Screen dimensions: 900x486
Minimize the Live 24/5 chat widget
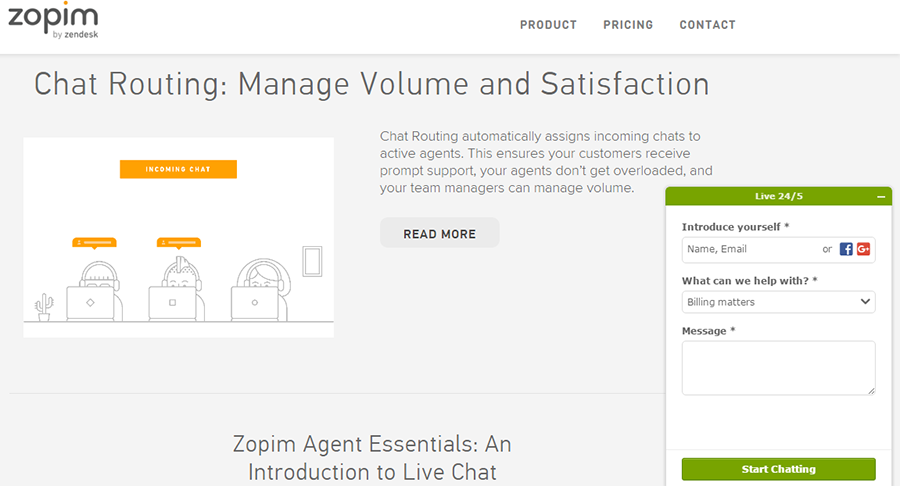tap(881, 197)
